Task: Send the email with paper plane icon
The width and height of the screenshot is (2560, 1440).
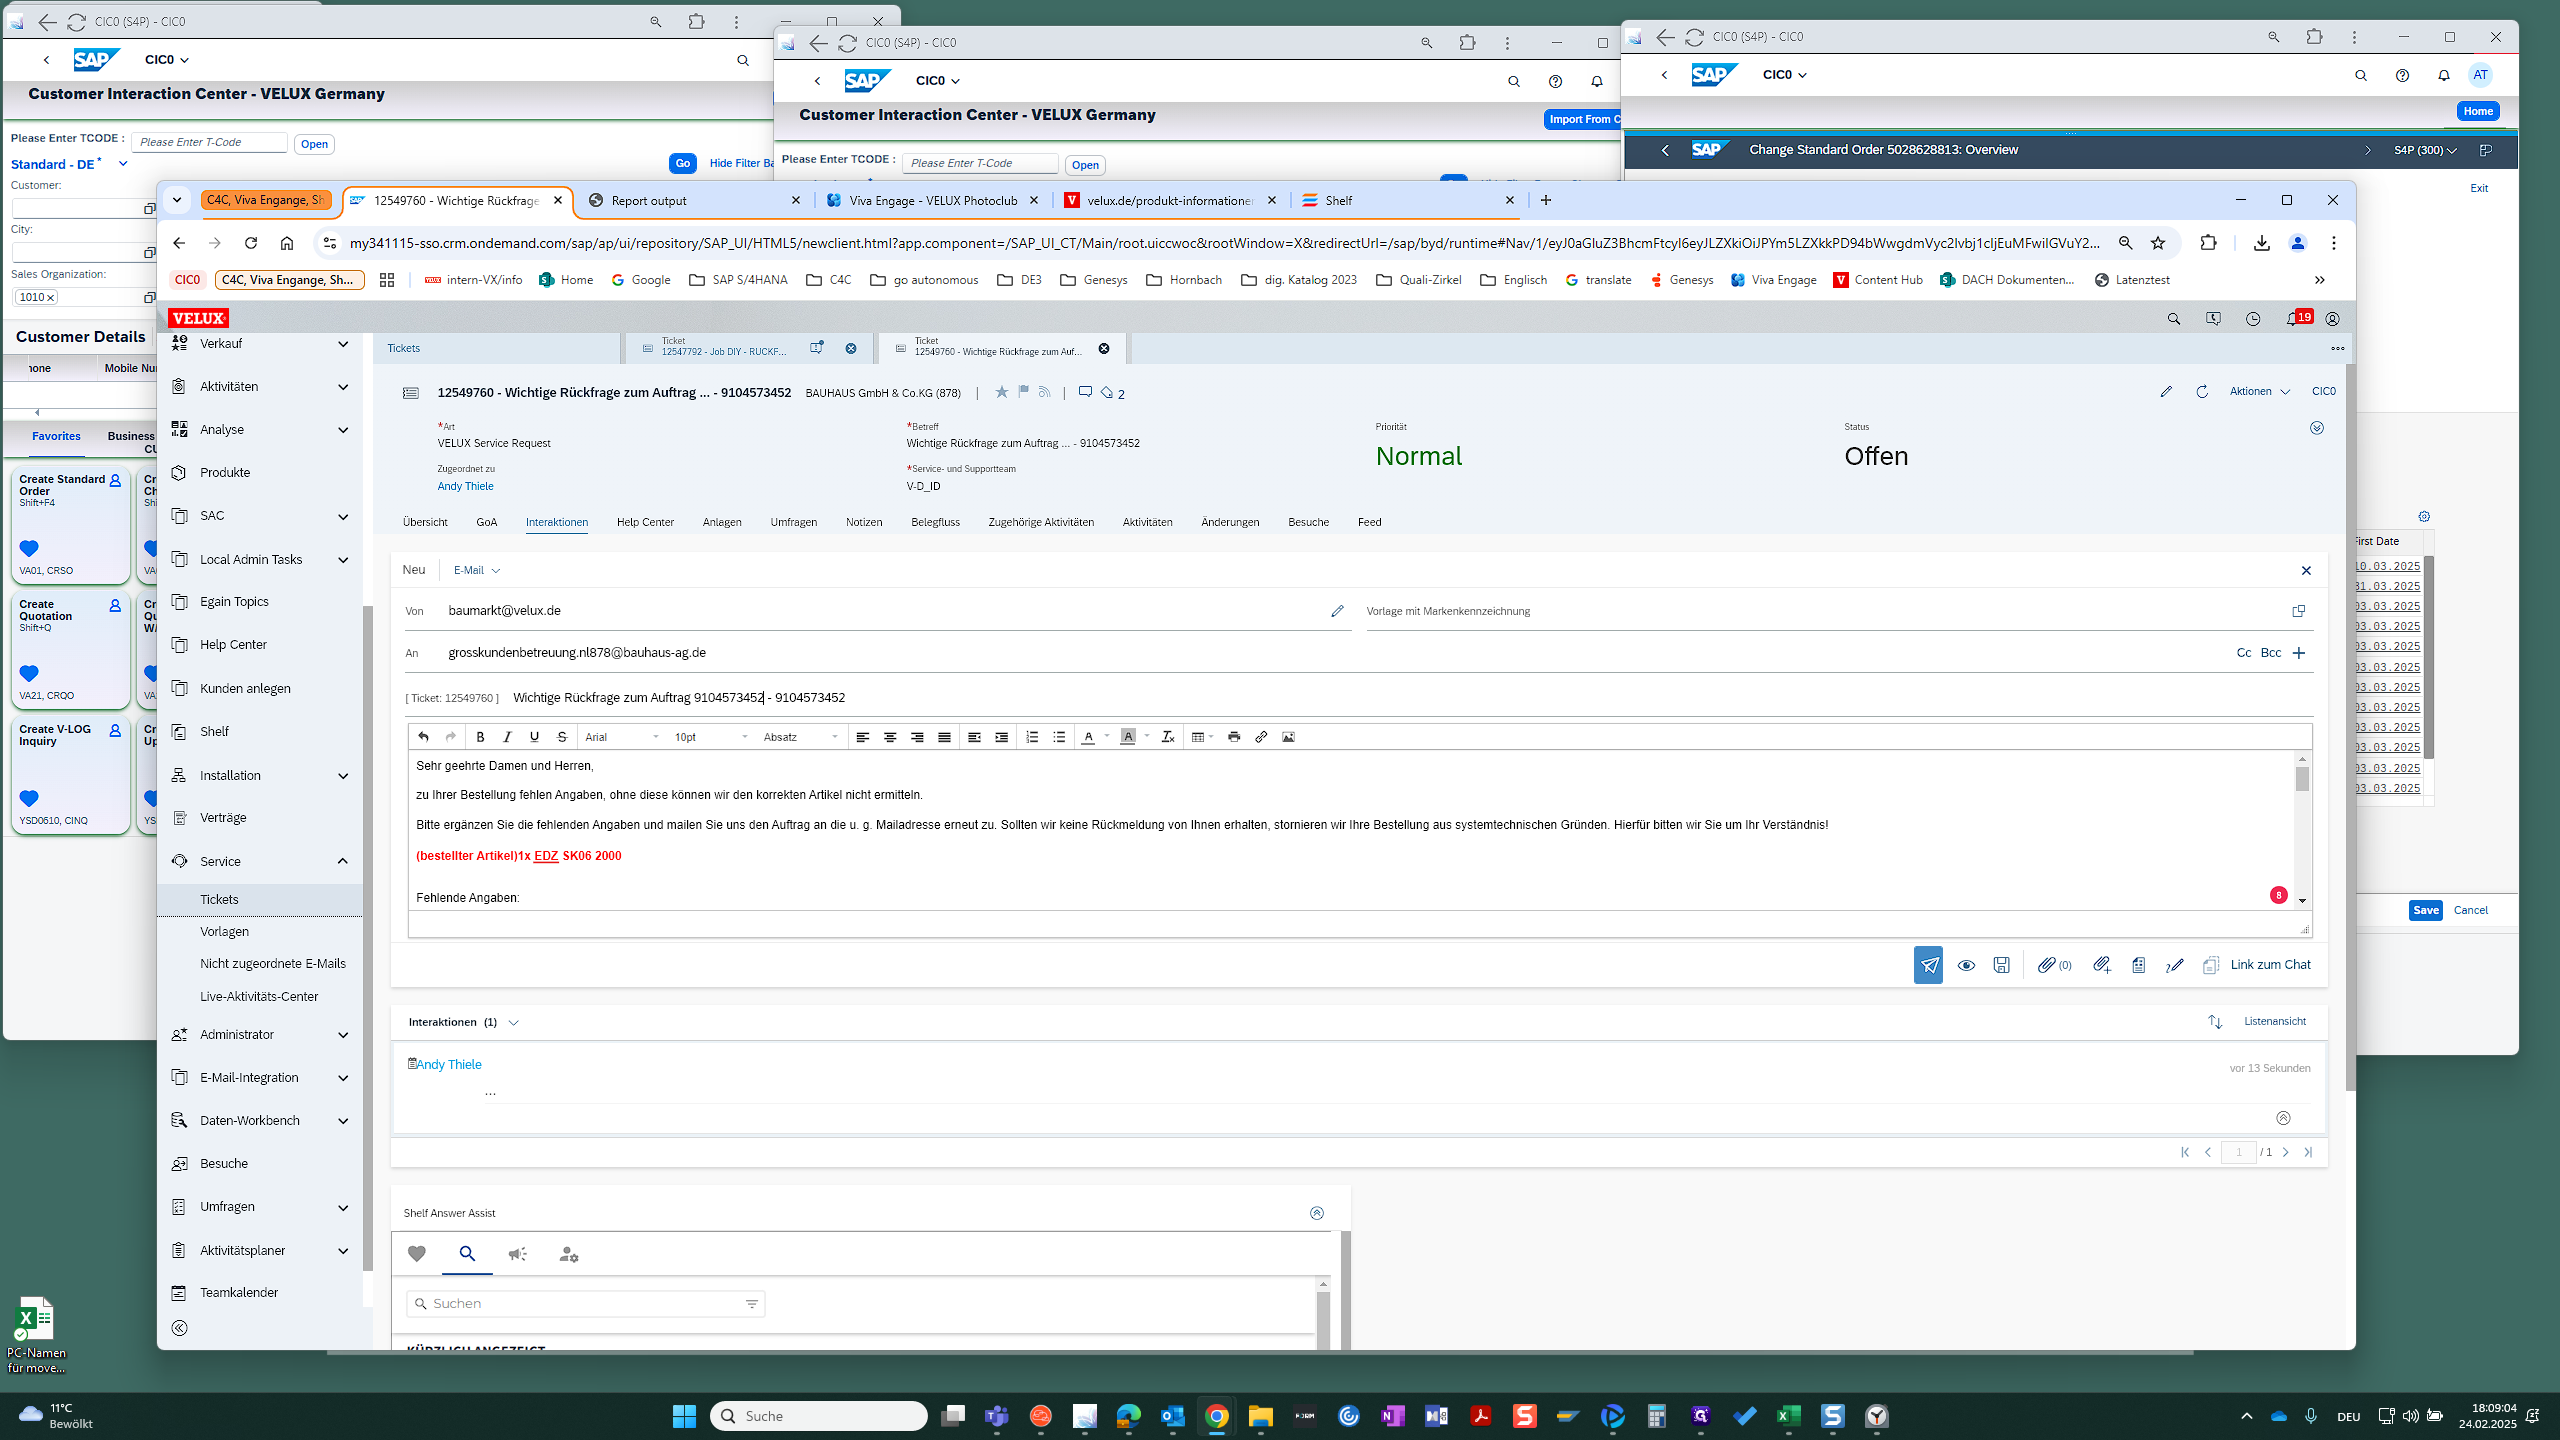Action: 1928,965
